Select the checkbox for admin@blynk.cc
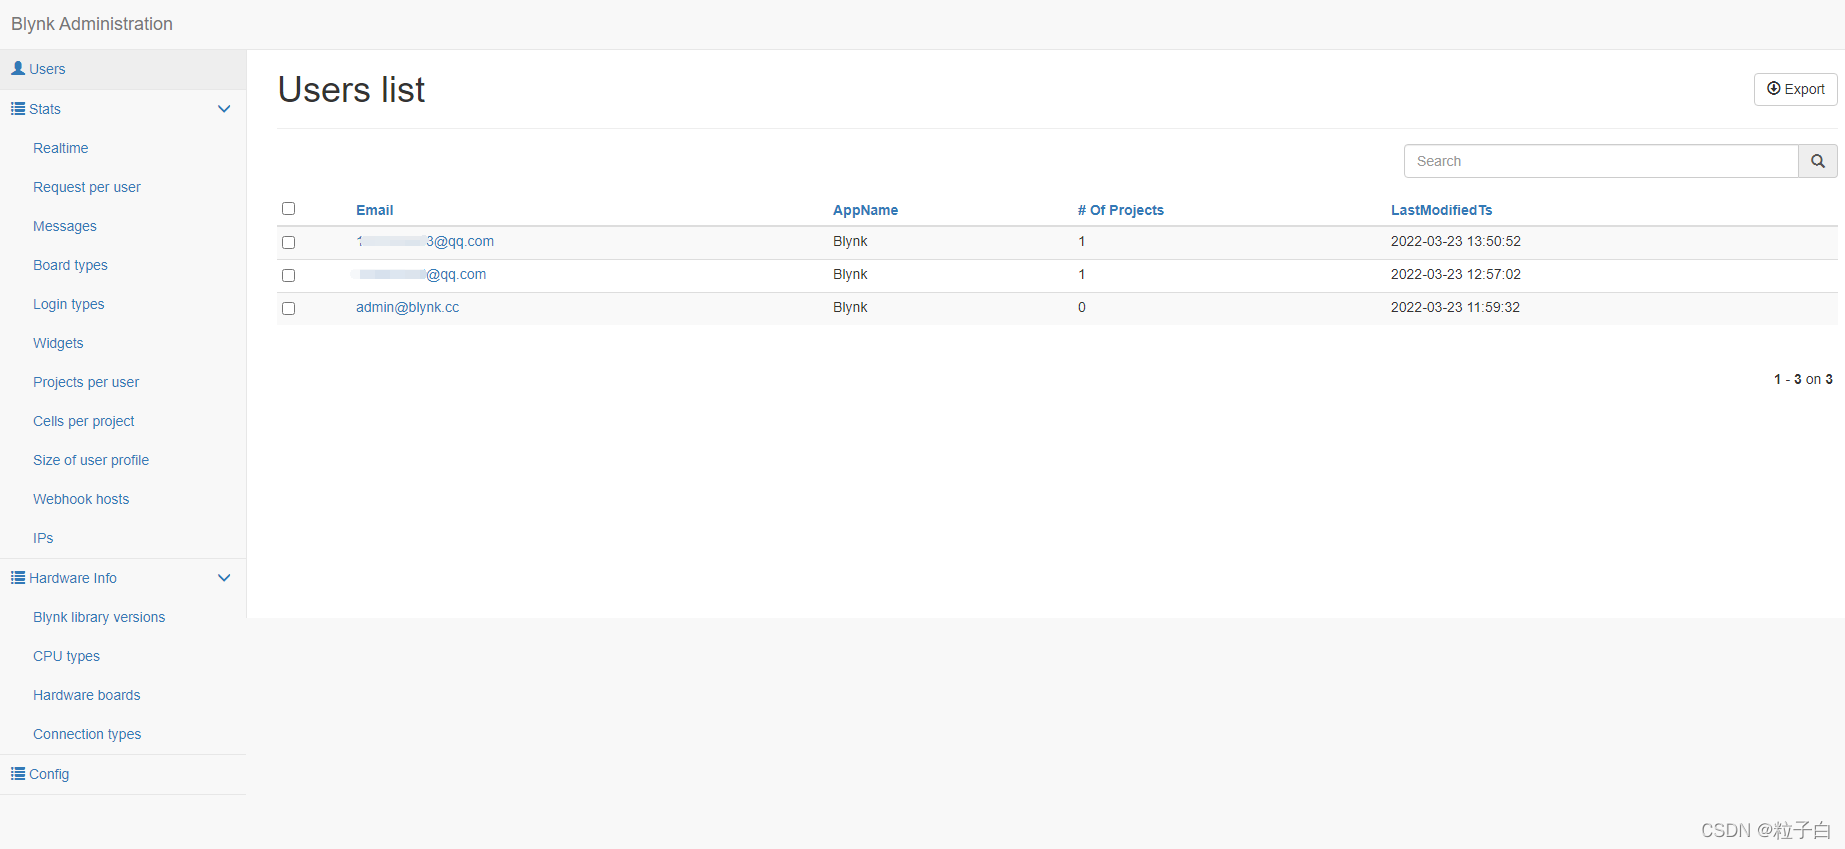This screenshot has width=1845, height=849. pos(288,308)
